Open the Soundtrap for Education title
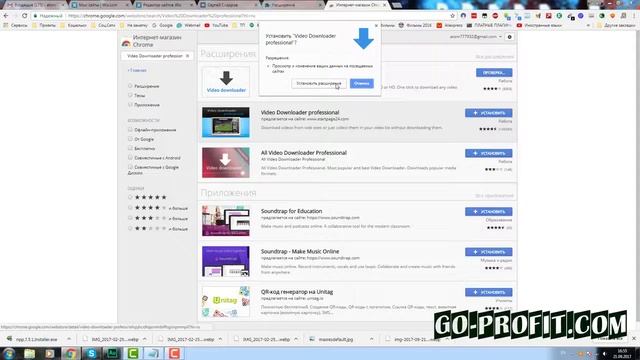 point(291,211)
